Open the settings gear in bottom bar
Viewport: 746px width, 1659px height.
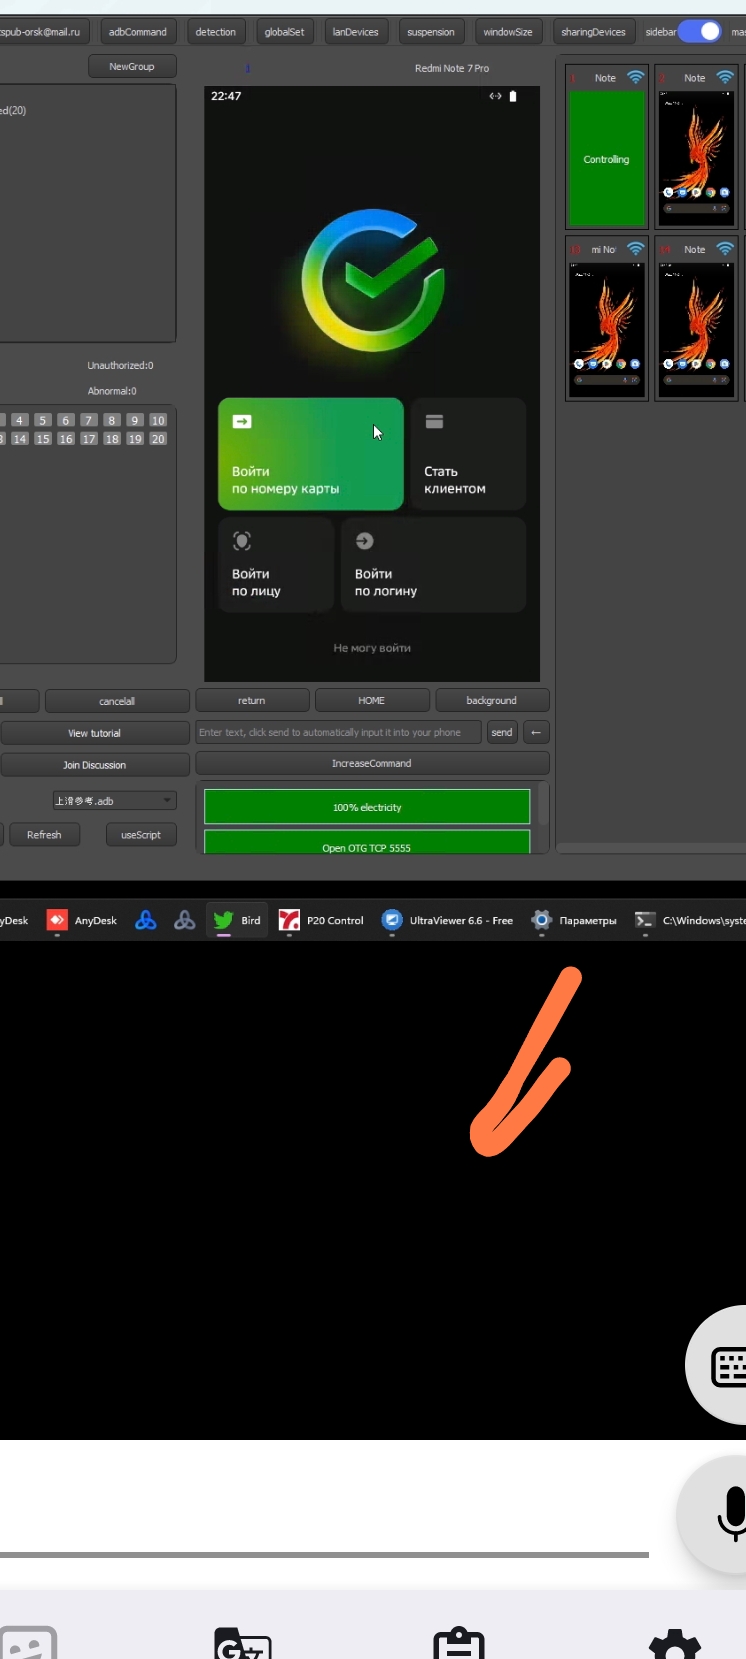point(675,1642)
